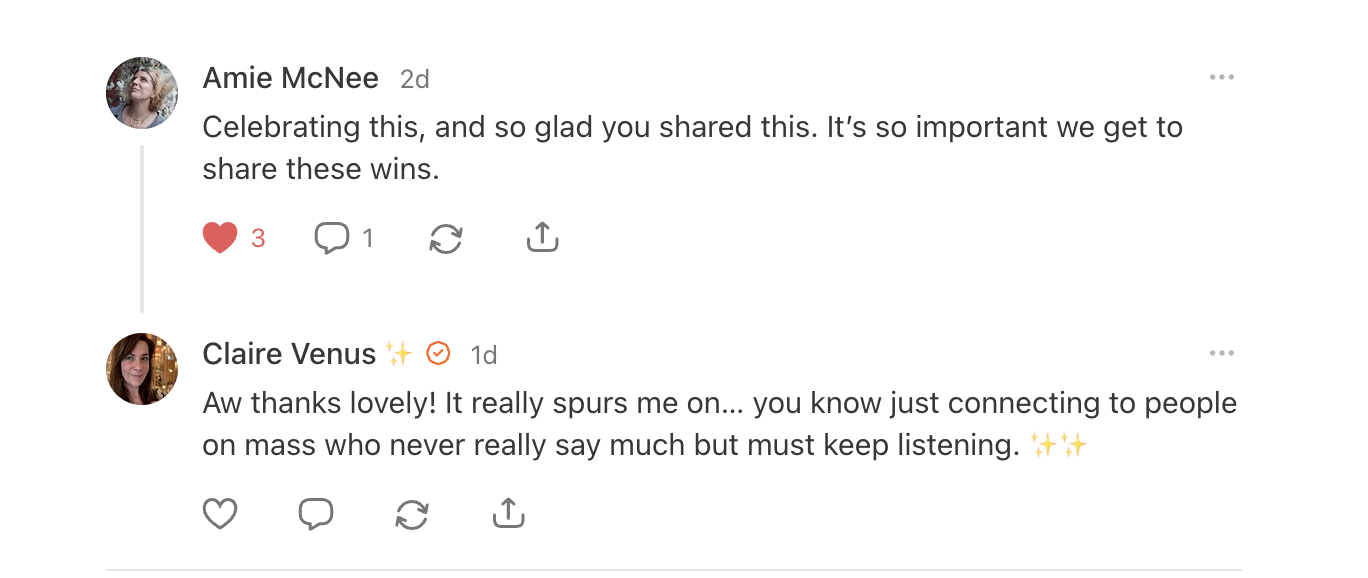Open Amie McNee's profile from her name

[x=290, y=78]
